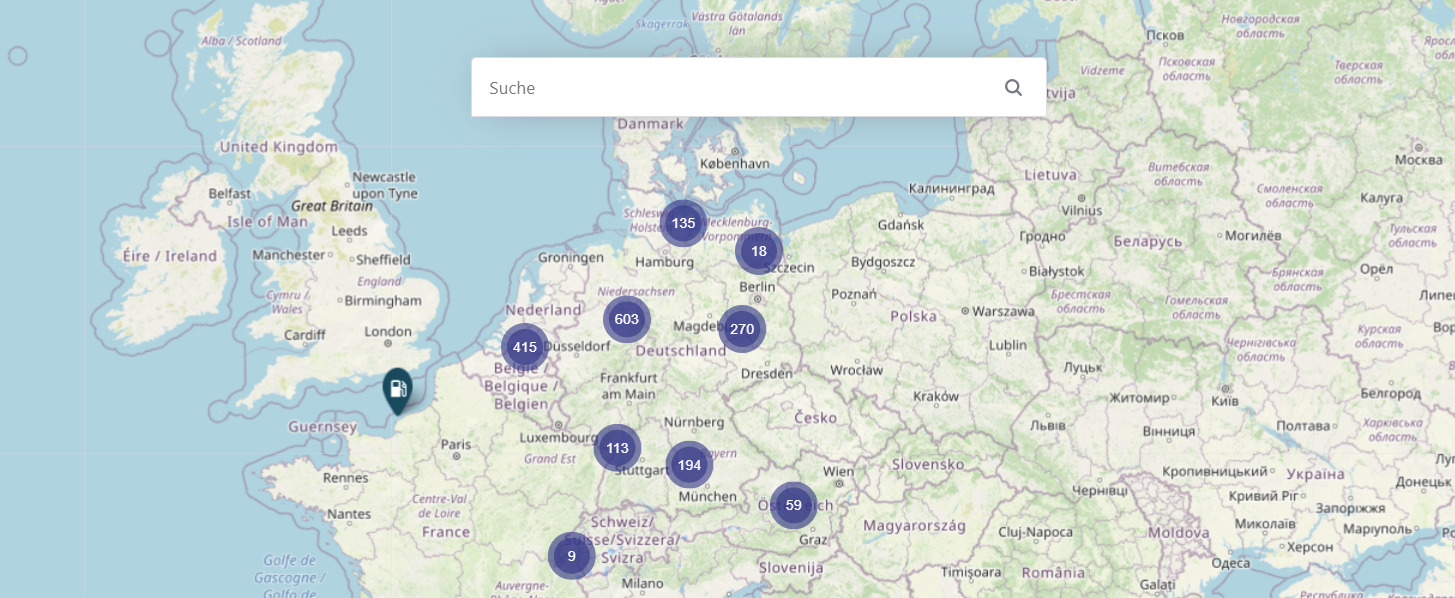Image resolution: width=1455 pixels, height=598 pixels.
Task: Click the London label on the map
Action: click(x=388, y=332)
